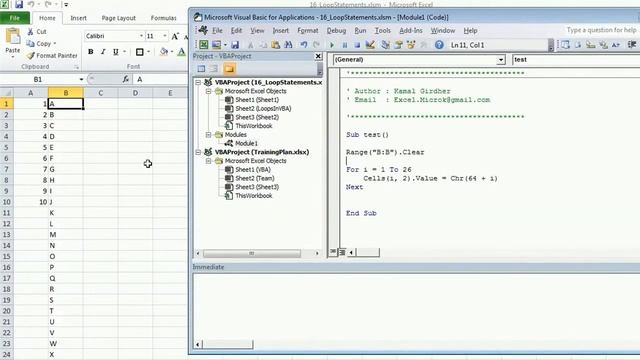Click the Reset stop icon in VBA toolbar
The height and width of the screenshot is (360, 640).
[357, 45]
